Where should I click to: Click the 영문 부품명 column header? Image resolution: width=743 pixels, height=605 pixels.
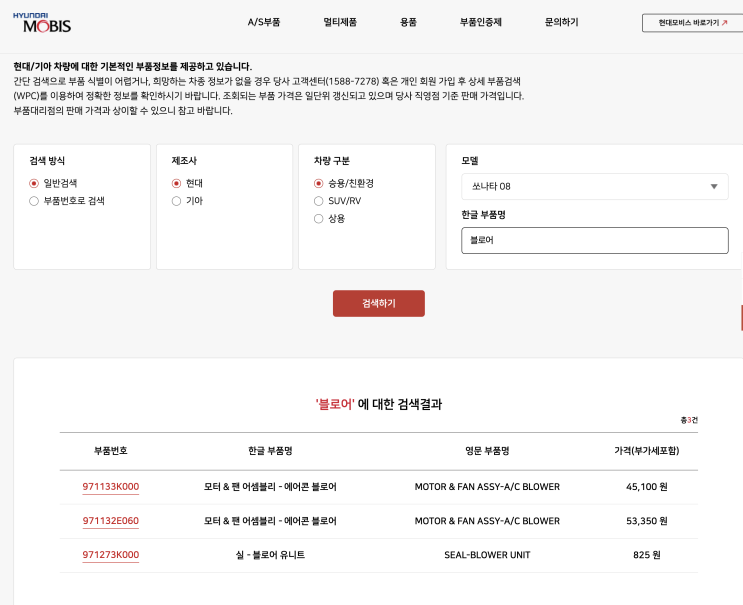pos(487,451)
